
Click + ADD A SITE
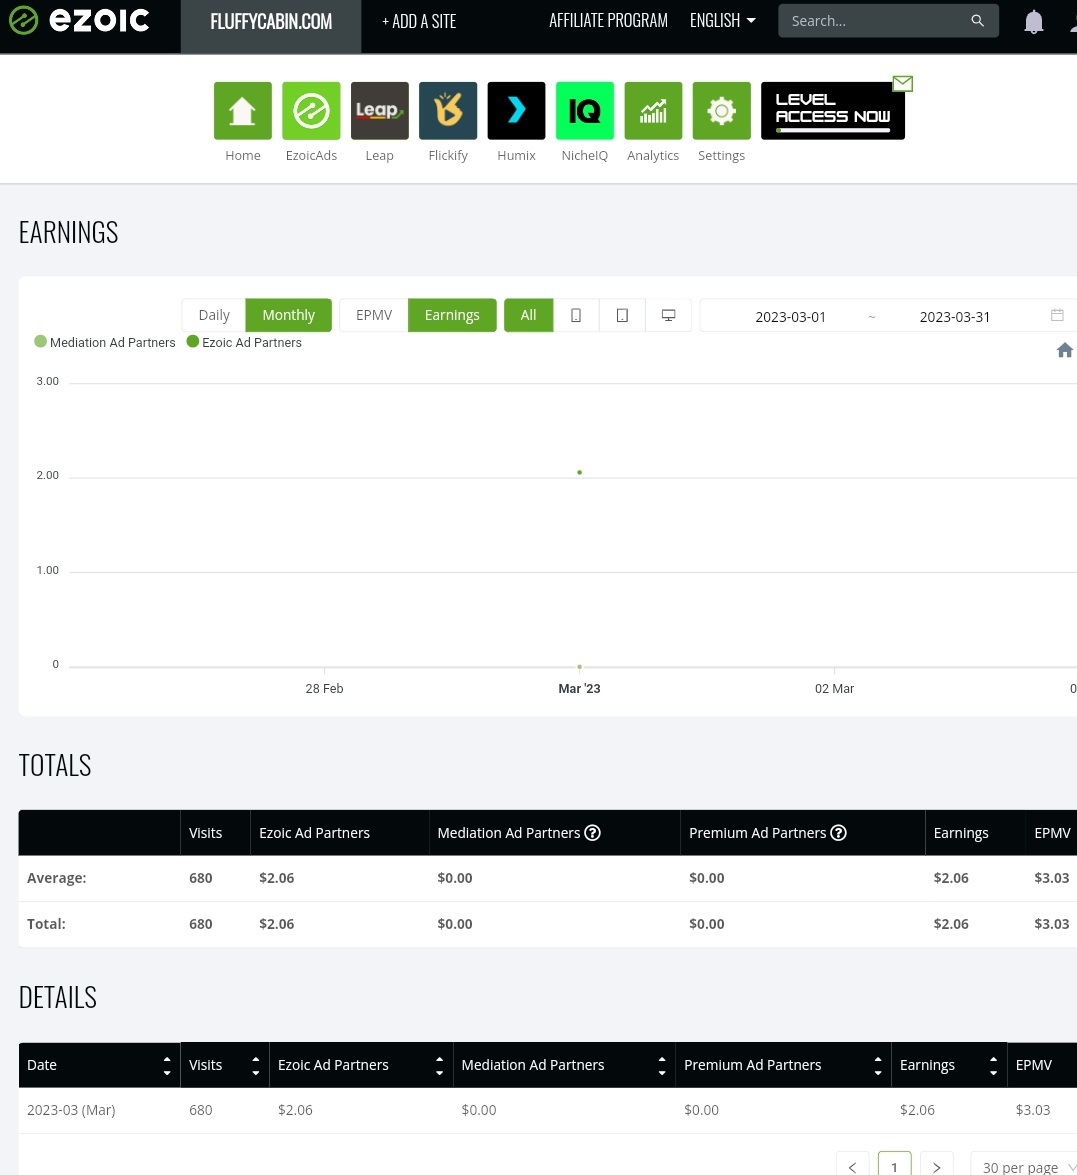point(419,22)
